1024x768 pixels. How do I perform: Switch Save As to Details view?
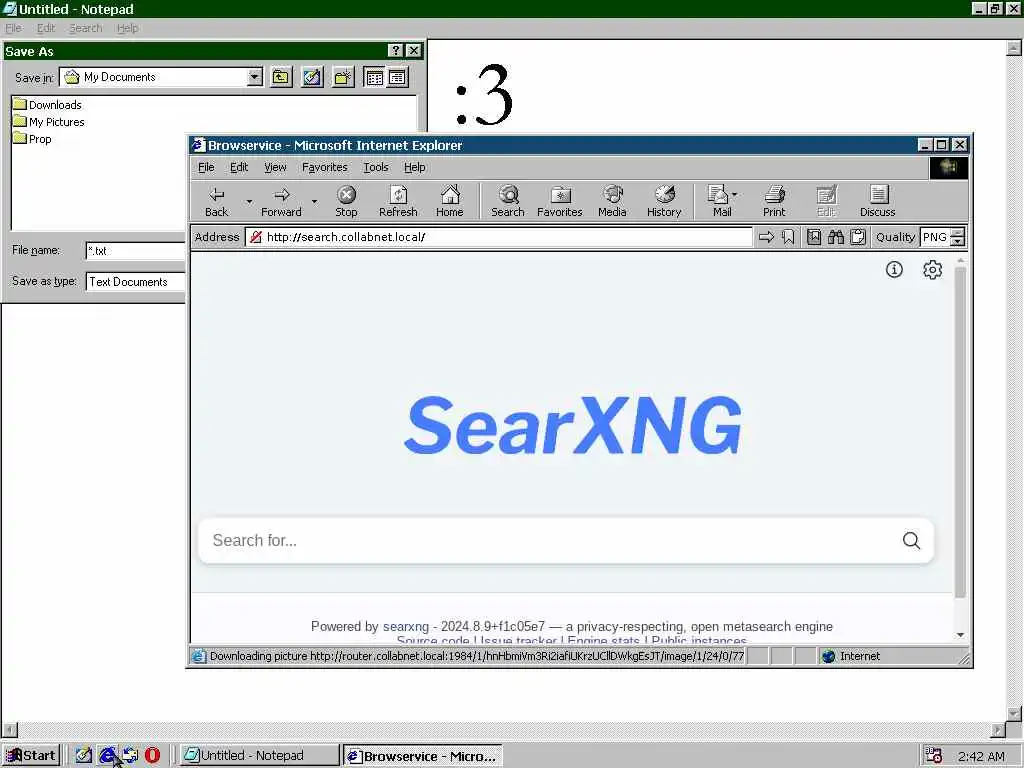(x=397, y=77)
